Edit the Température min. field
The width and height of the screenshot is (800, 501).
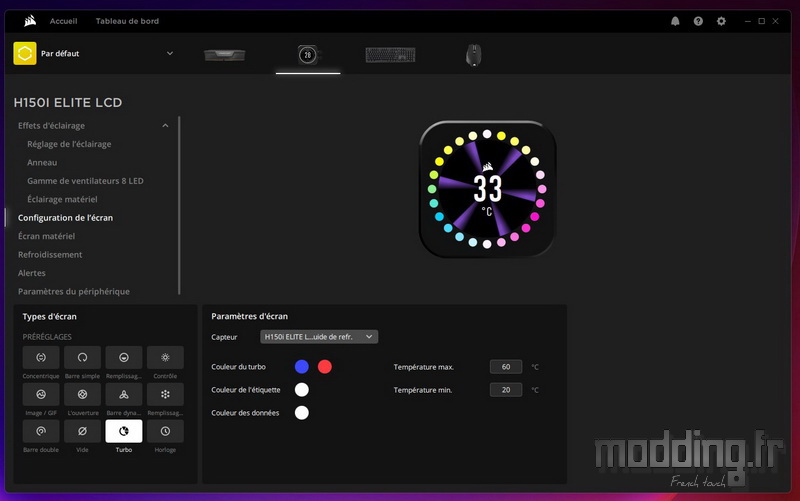(506, 390)
